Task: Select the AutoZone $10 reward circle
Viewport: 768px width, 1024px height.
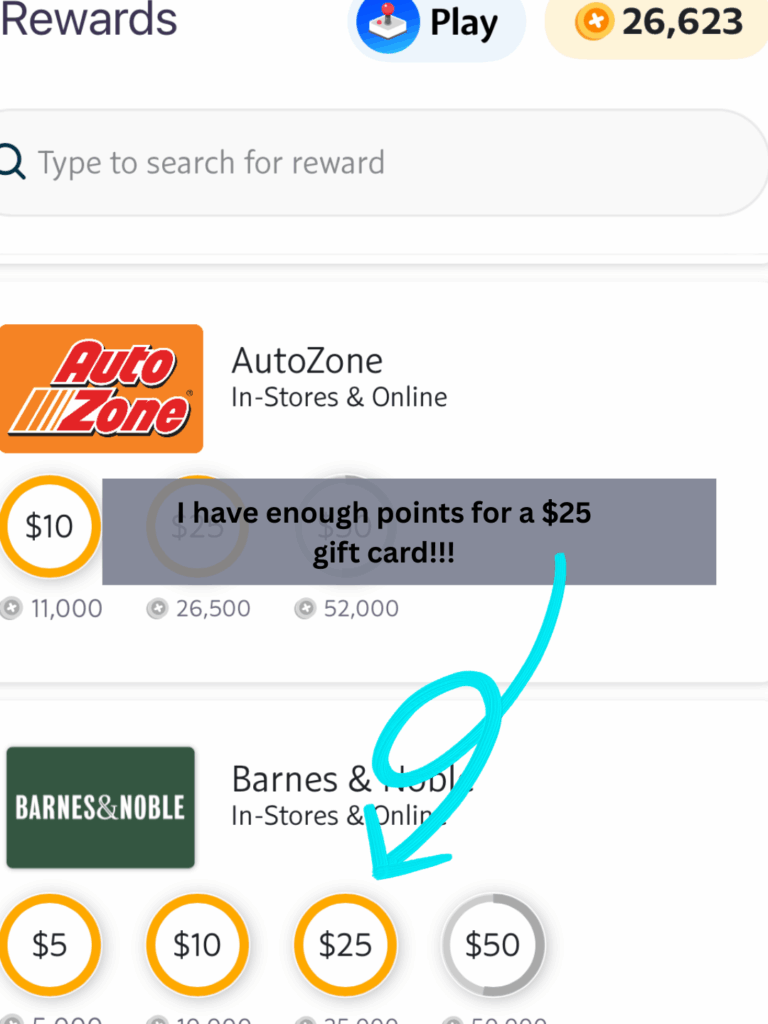Action: pos(49,526)
